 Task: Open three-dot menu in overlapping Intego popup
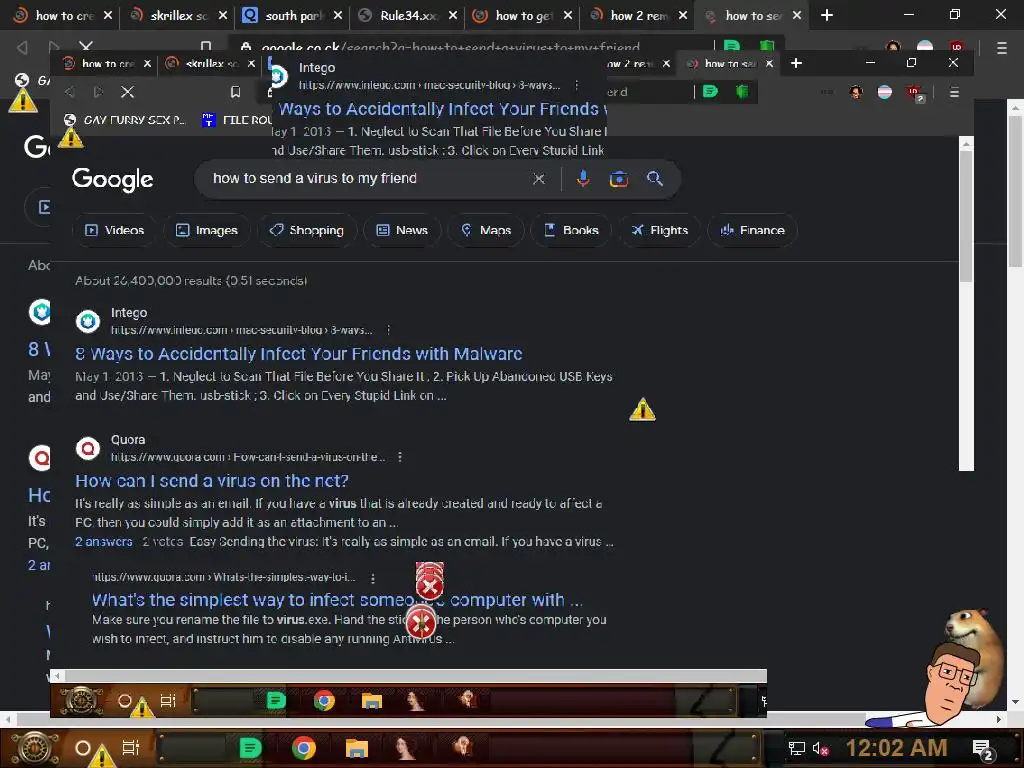[x=576, y=85]
